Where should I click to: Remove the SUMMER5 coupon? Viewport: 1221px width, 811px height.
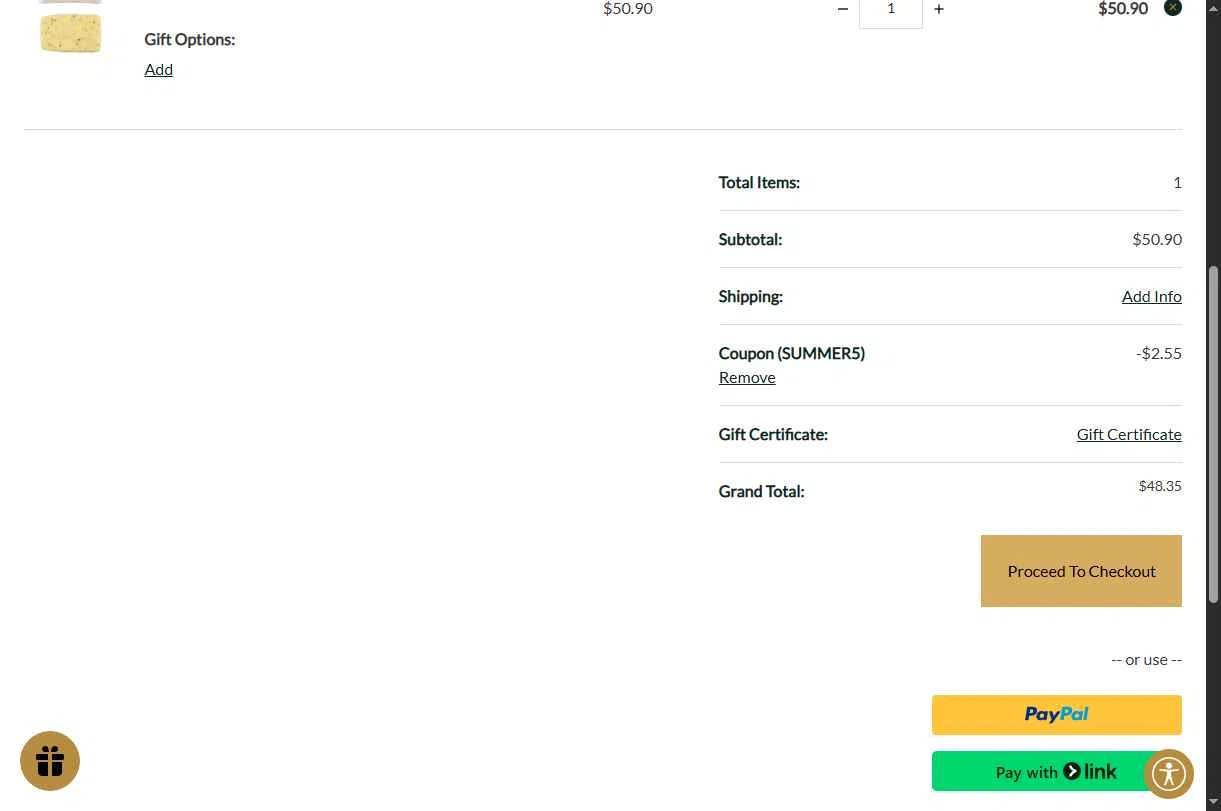[x=747, y=377]
